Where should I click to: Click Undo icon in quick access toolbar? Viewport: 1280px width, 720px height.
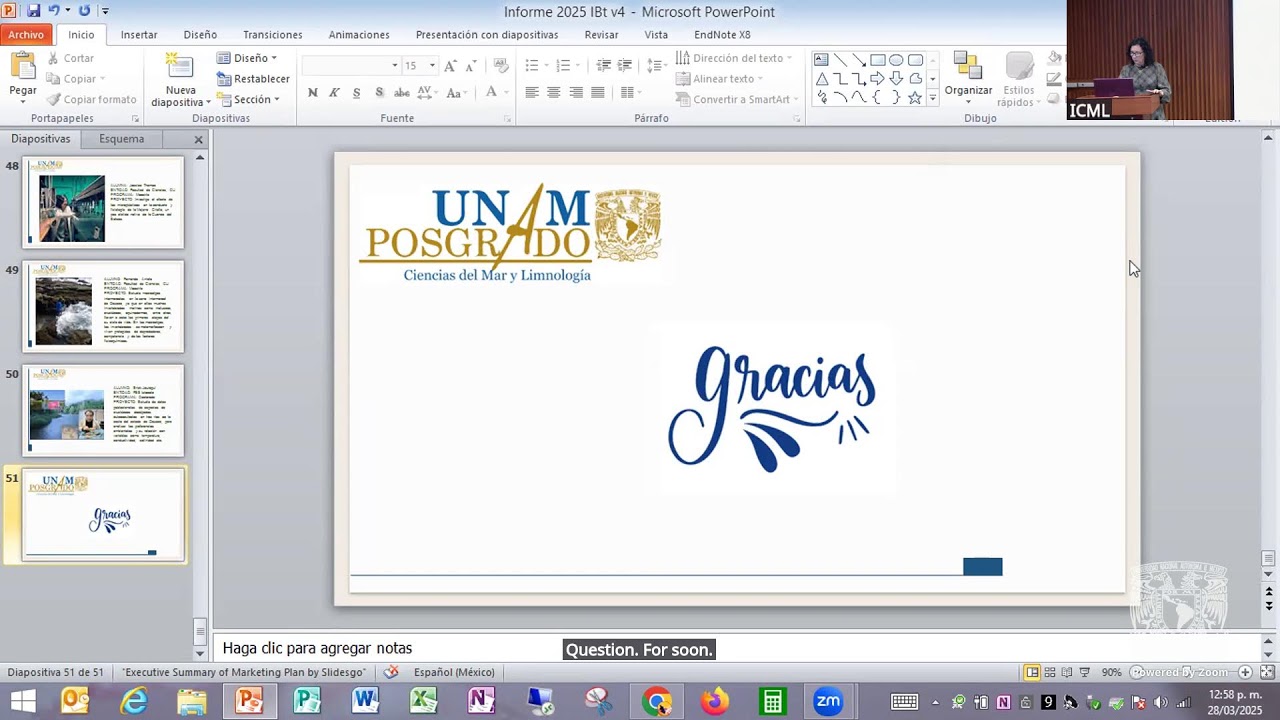(x=54, y=11)
